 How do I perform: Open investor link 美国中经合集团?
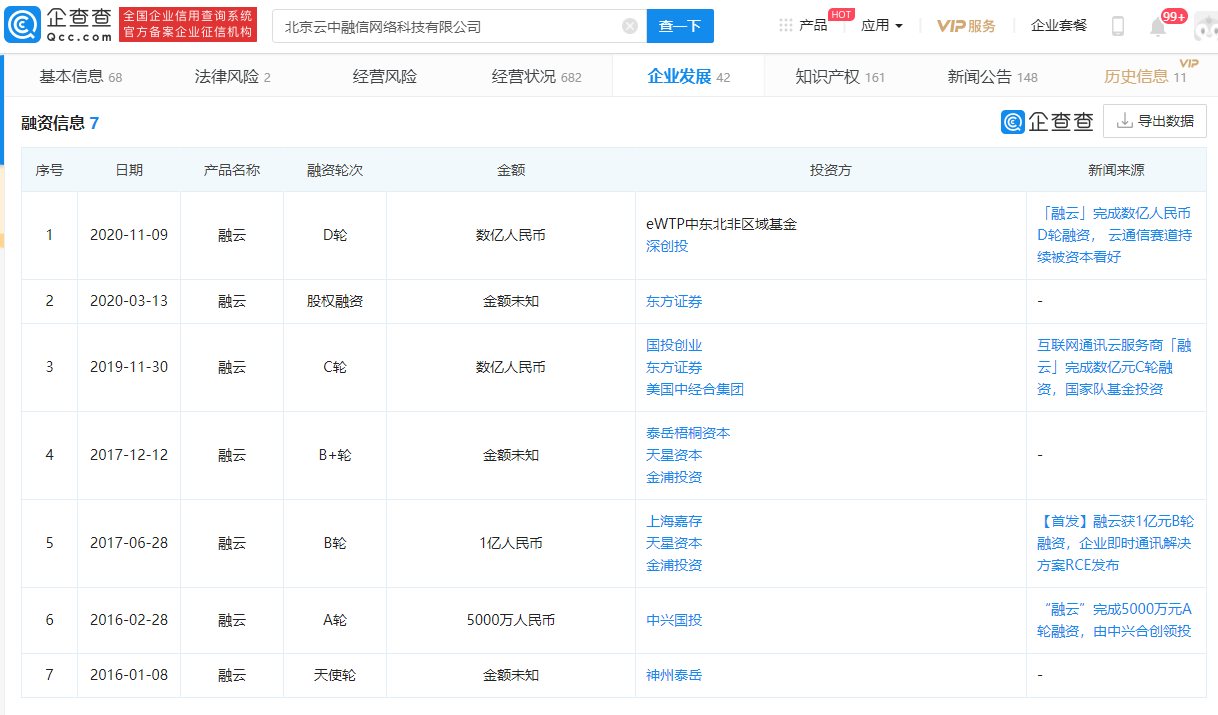click(695, 389)
